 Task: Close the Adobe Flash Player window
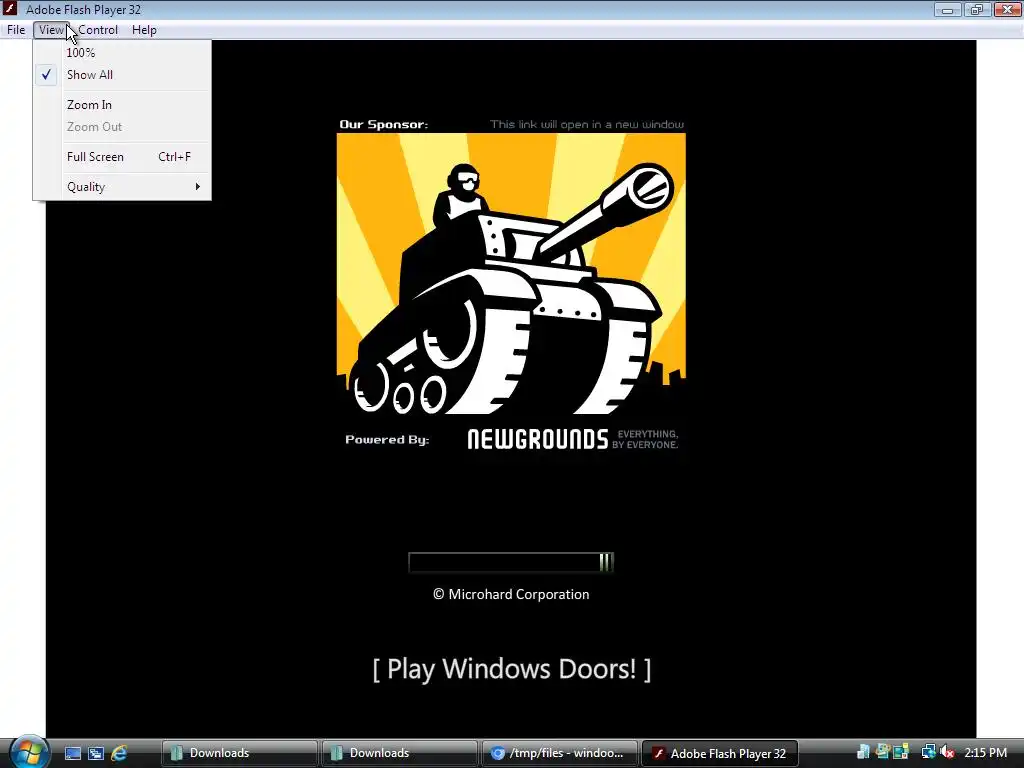click(x=1008, y=9)
